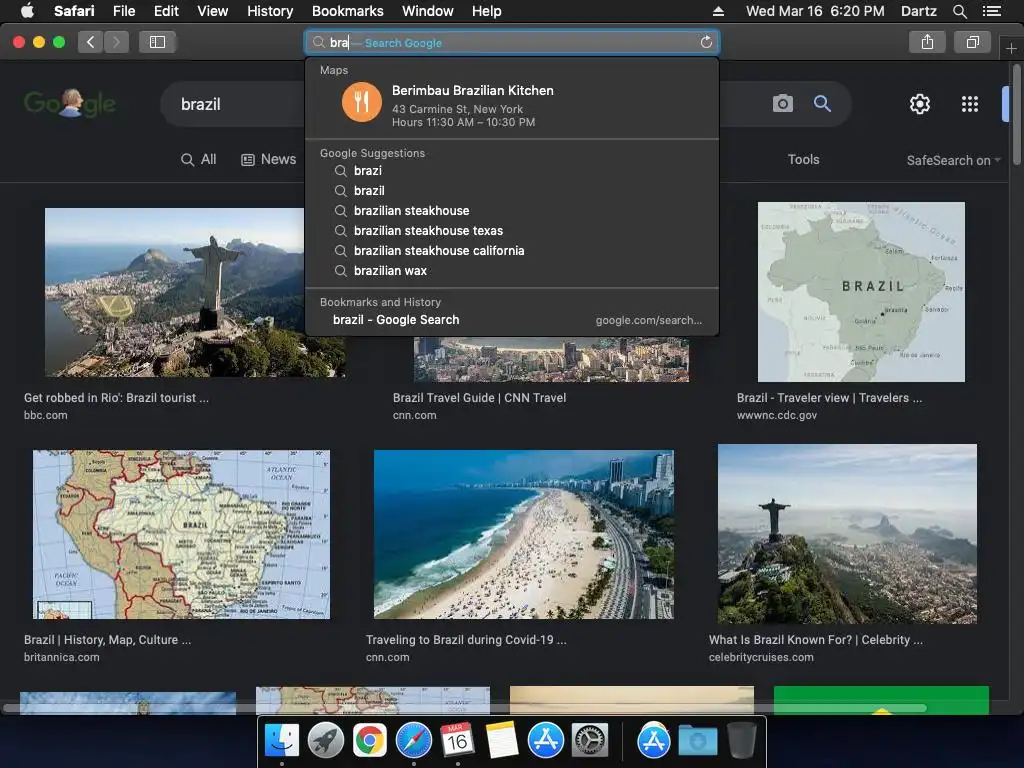Open the Dartz user menu
The height and width of the screenshot is (768, 1024).
click(x=918, y=11)
